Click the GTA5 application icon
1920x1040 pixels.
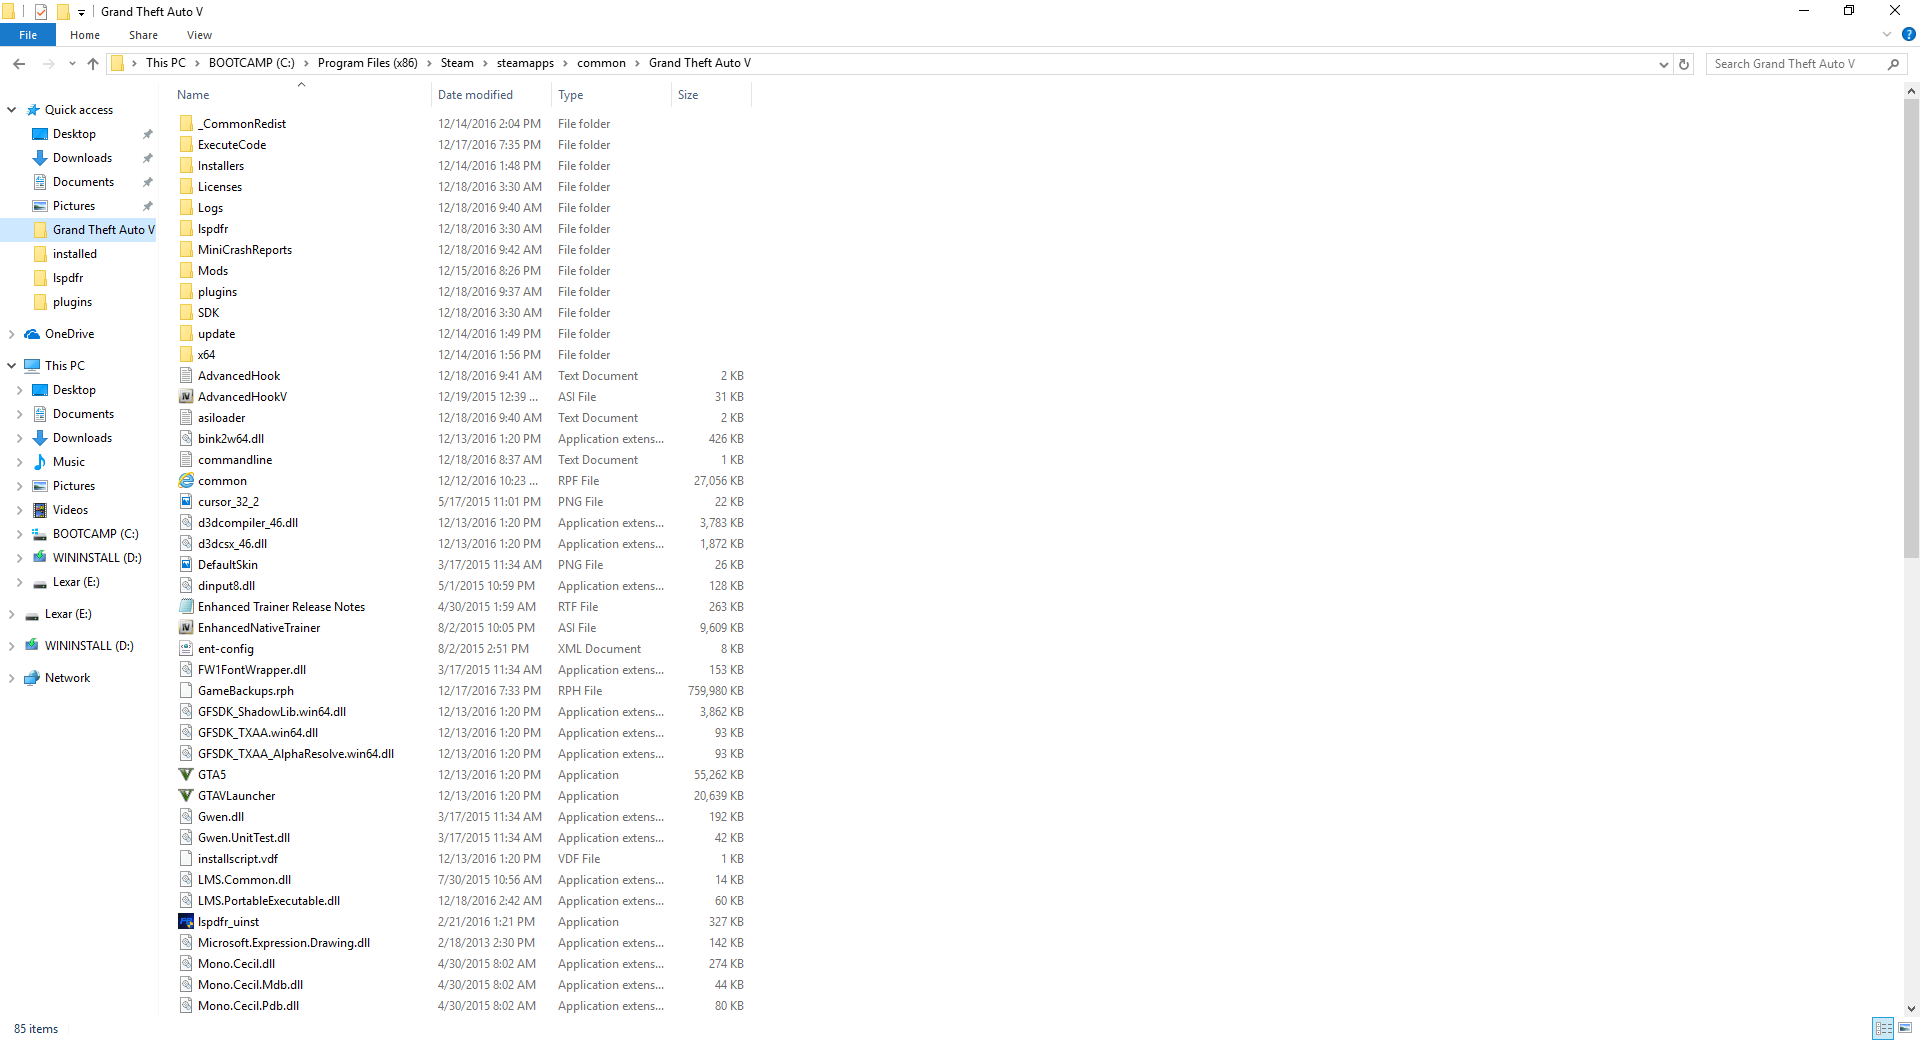point(186,775)
